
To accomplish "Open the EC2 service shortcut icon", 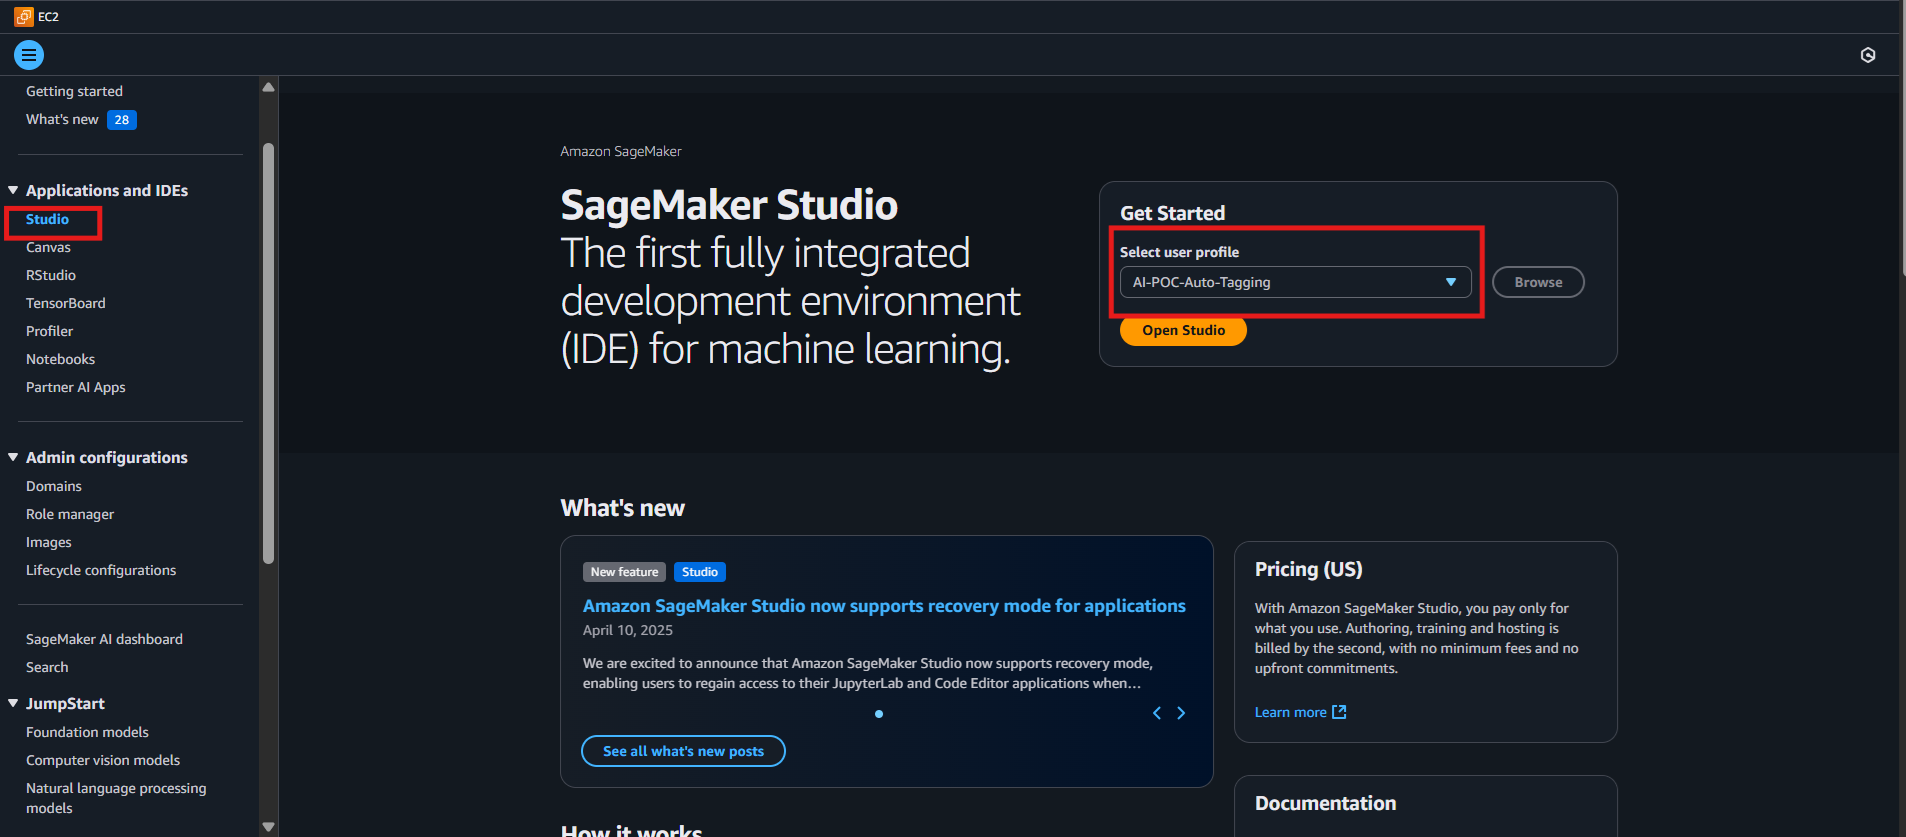I will (x=24, y=17).
